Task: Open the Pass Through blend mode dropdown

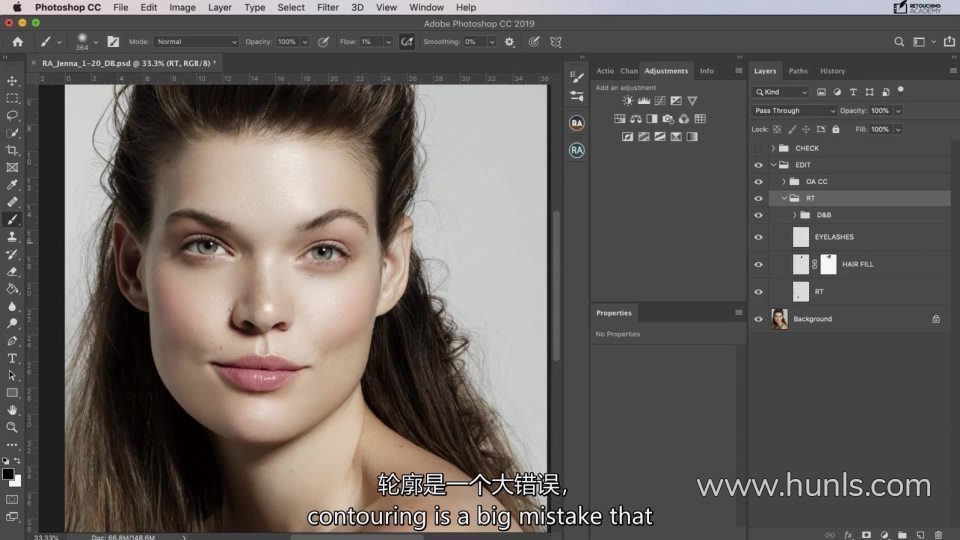Action: click(x=793, y=111)
